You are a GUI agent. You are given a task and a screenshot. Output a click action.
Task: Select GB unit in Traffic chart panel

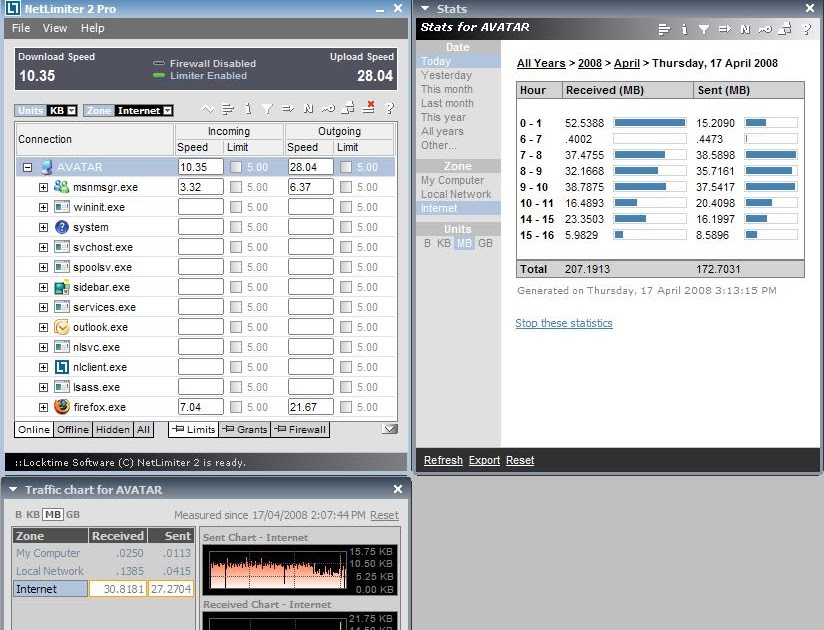coord(73,514)
